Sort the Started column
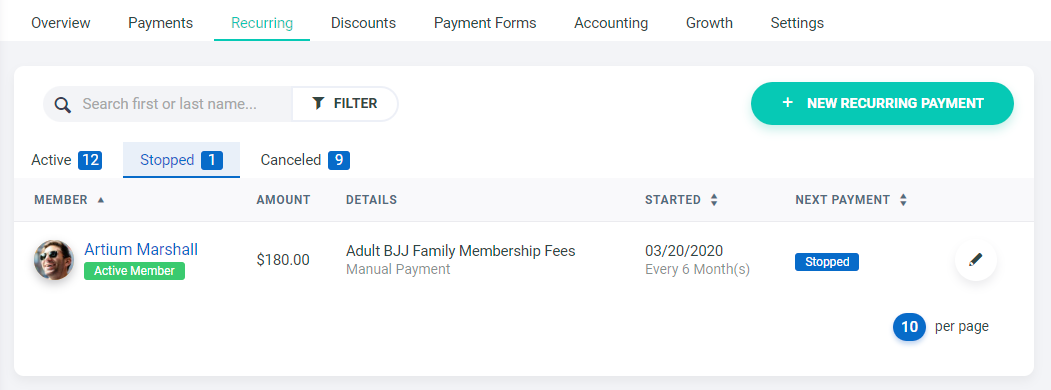The image size is (1051, 390). point(714,200)
